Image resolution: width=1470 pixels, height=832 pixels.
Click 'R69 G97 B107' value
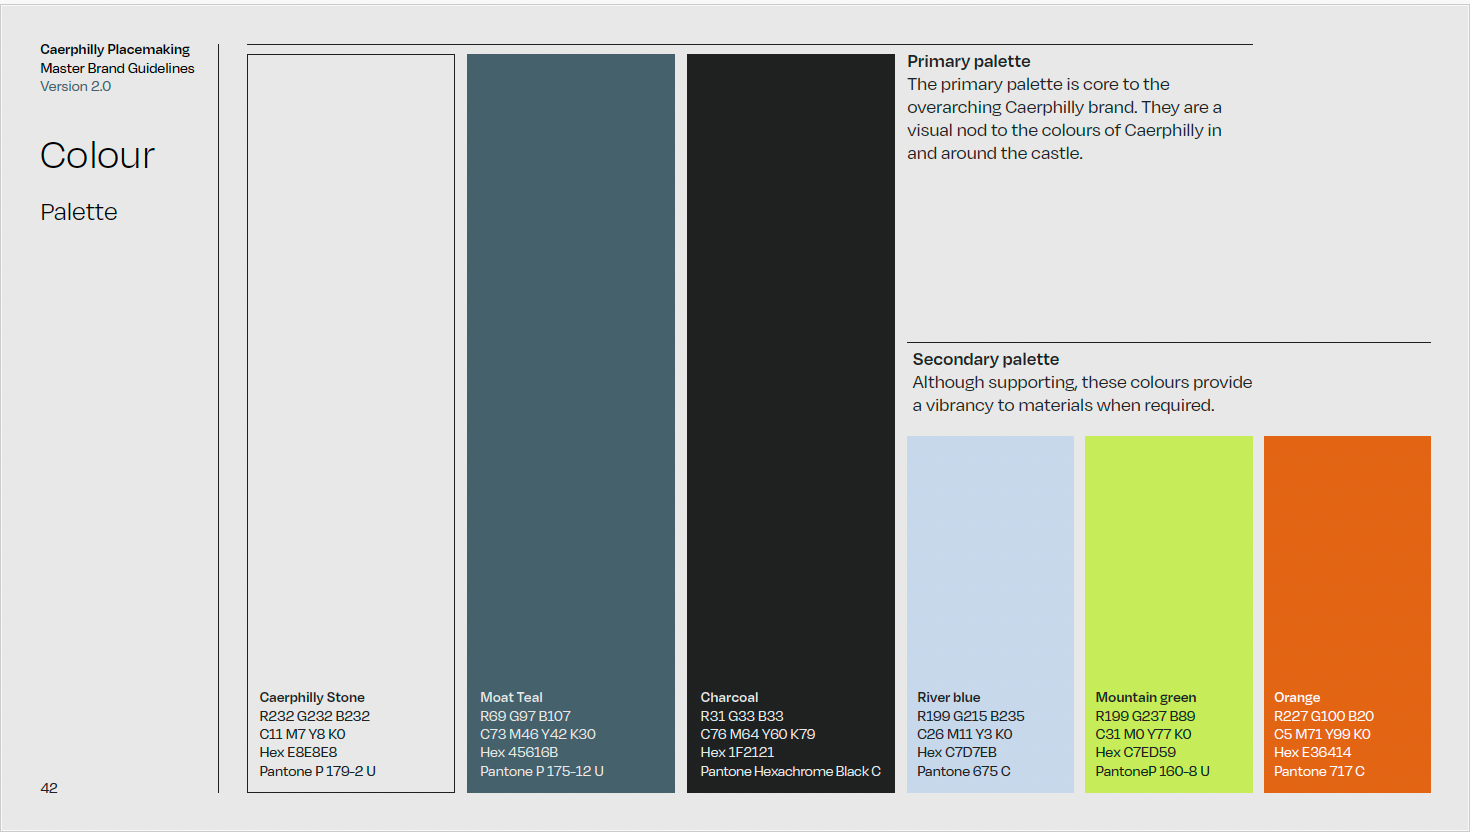click(526, 716)
